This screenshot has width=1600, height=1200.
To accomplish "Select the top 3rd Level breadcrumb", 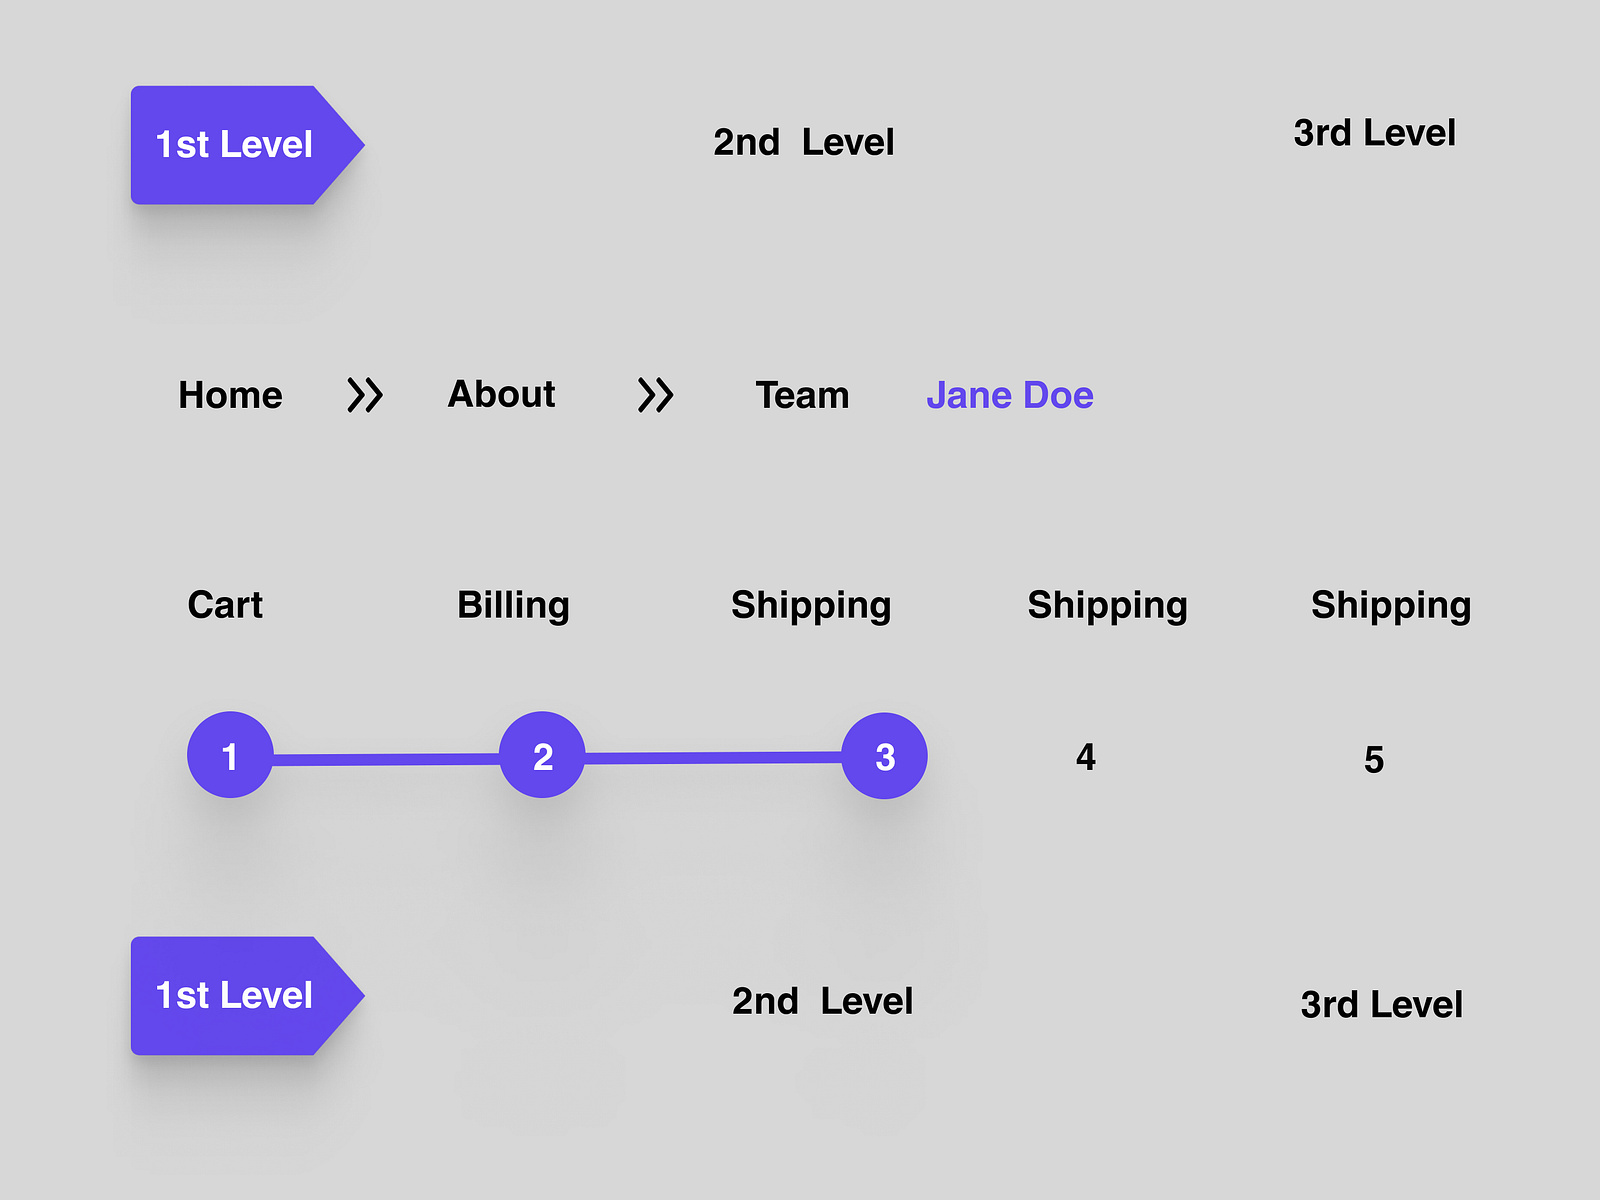I will (1374, 133).
